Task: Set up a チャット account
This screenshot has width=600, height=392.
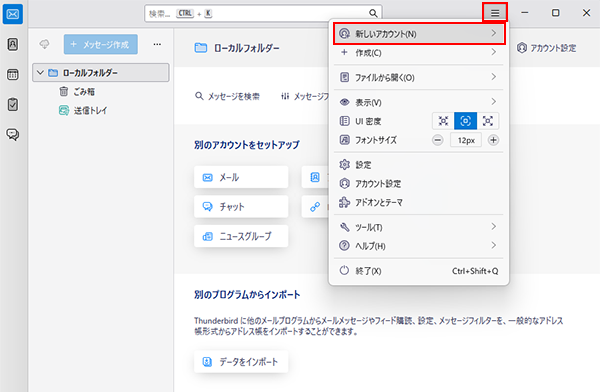Action: point(241,207)
